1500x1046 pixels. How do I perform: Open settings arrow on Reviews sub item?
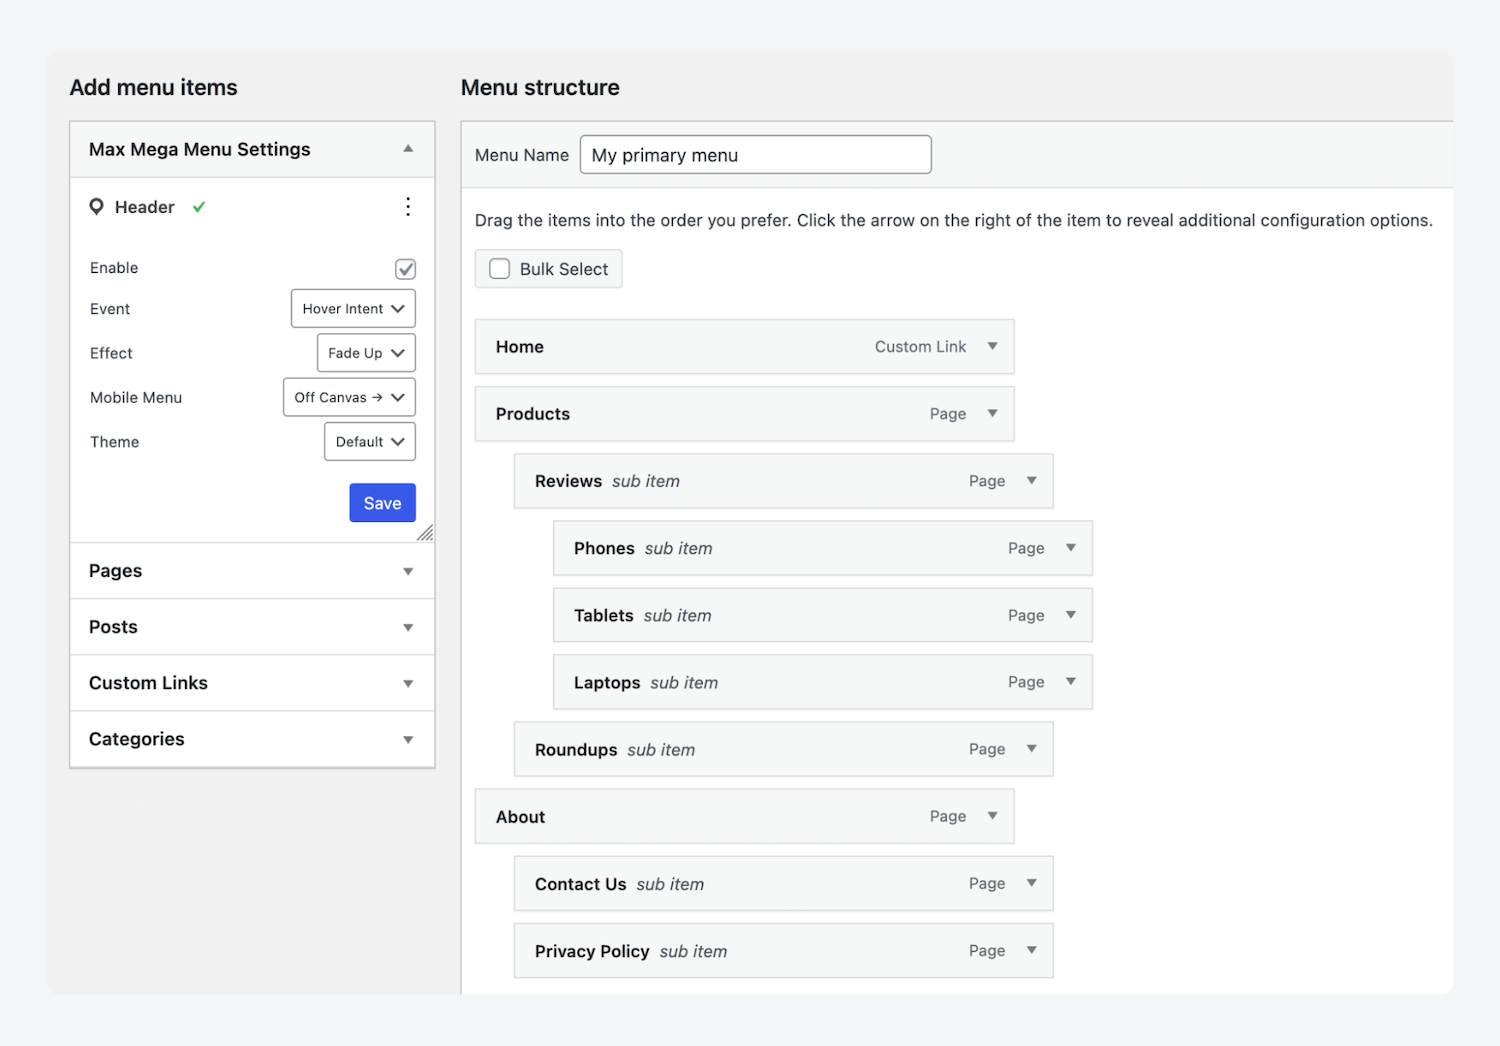1031,480
